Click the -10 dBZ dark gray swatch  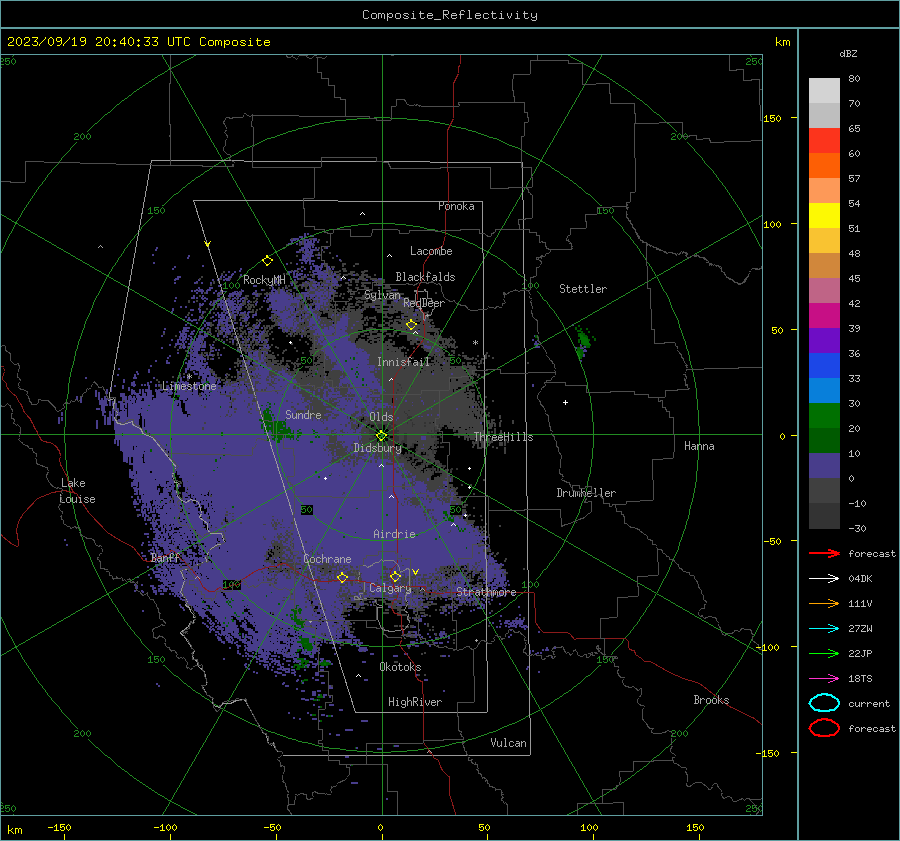pos(824,516)
